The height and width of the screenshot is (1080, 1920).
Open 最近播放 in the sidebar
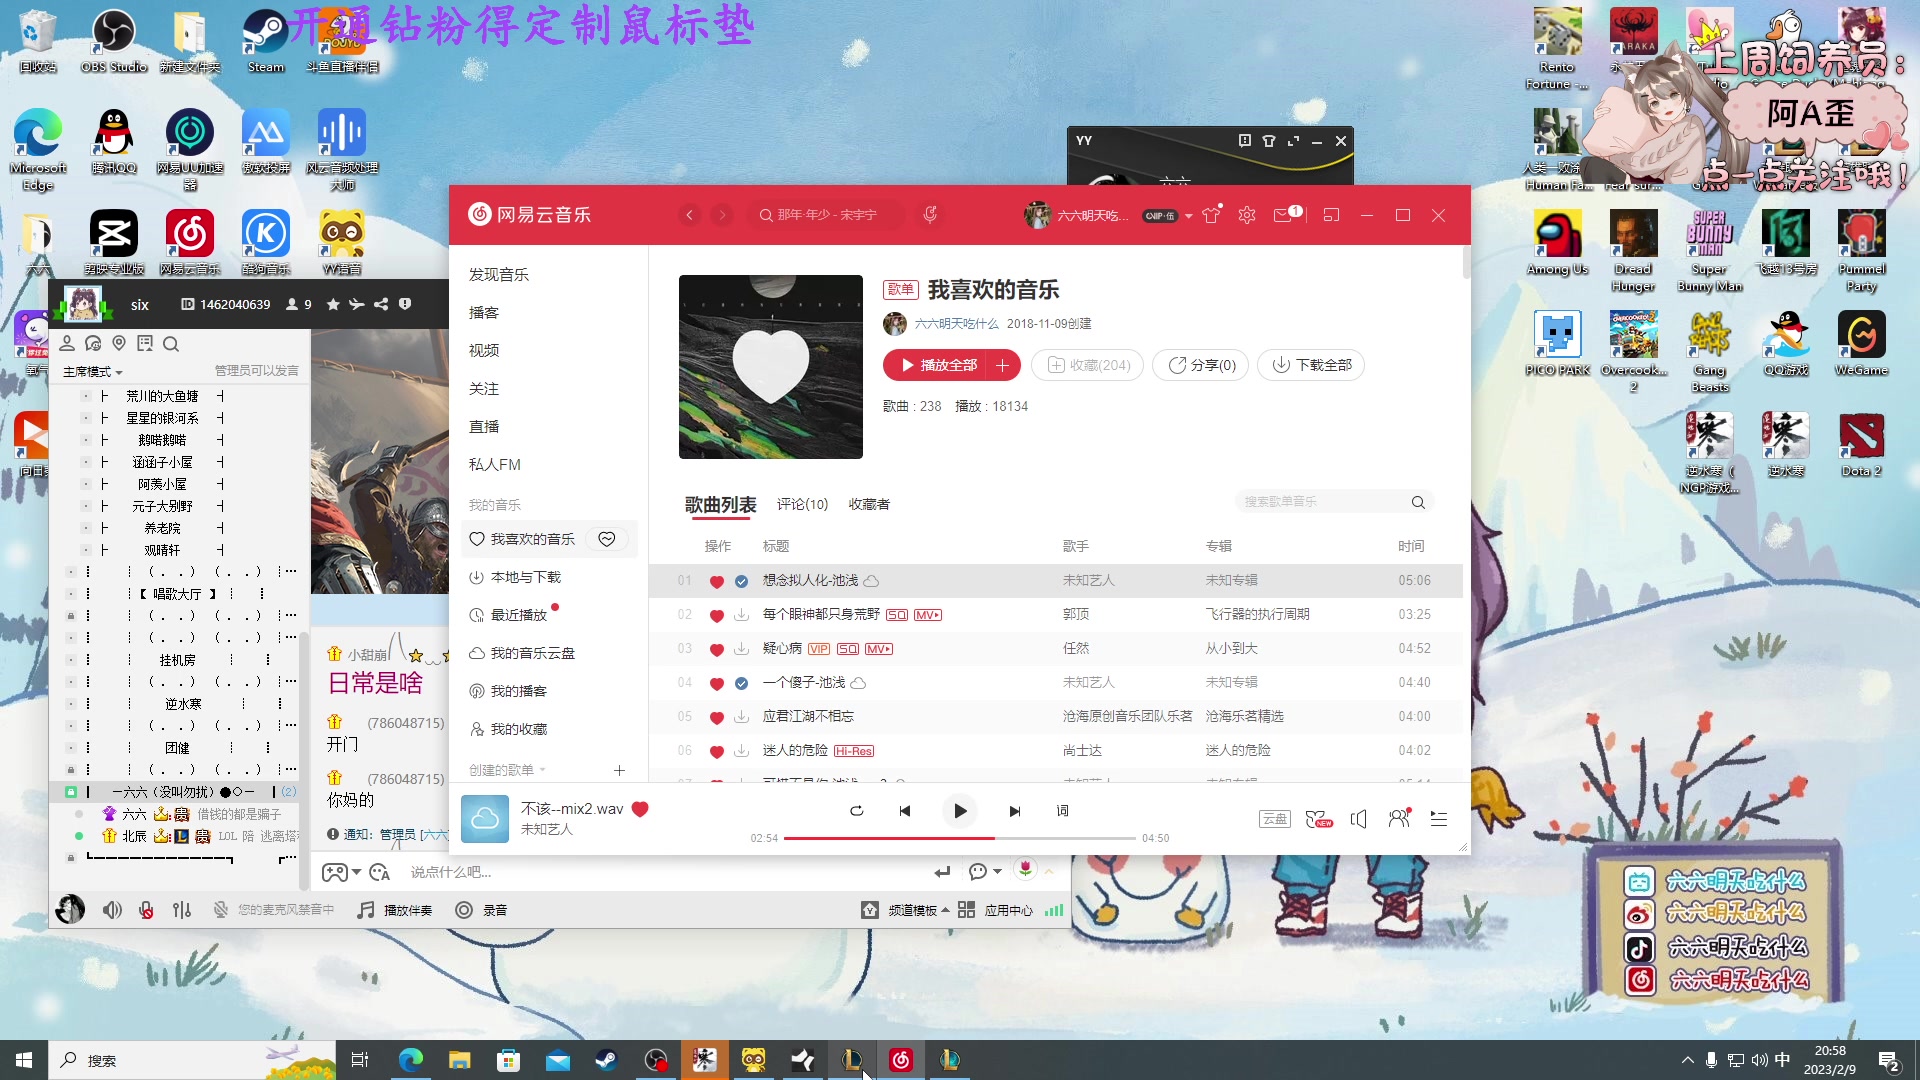tap(519, 615)
